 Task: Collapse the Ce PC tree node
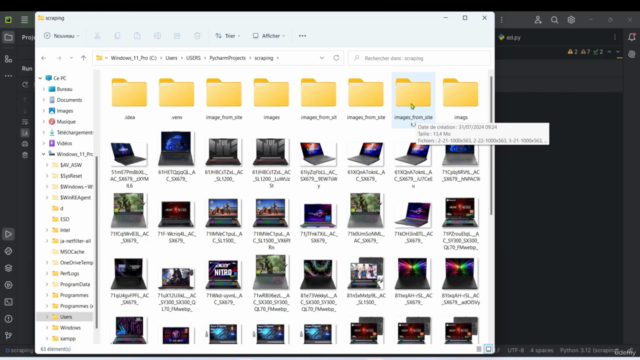point(40,78)
